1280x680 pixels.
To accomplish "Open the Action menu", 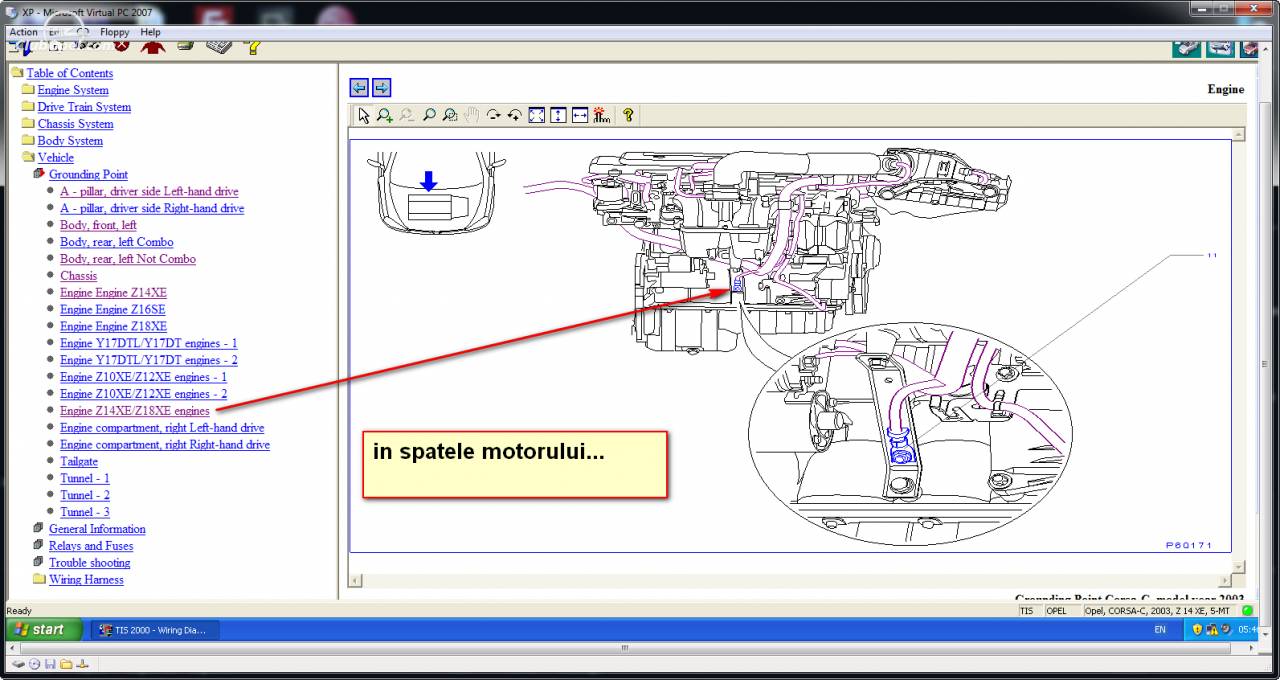I will [23, 32].
